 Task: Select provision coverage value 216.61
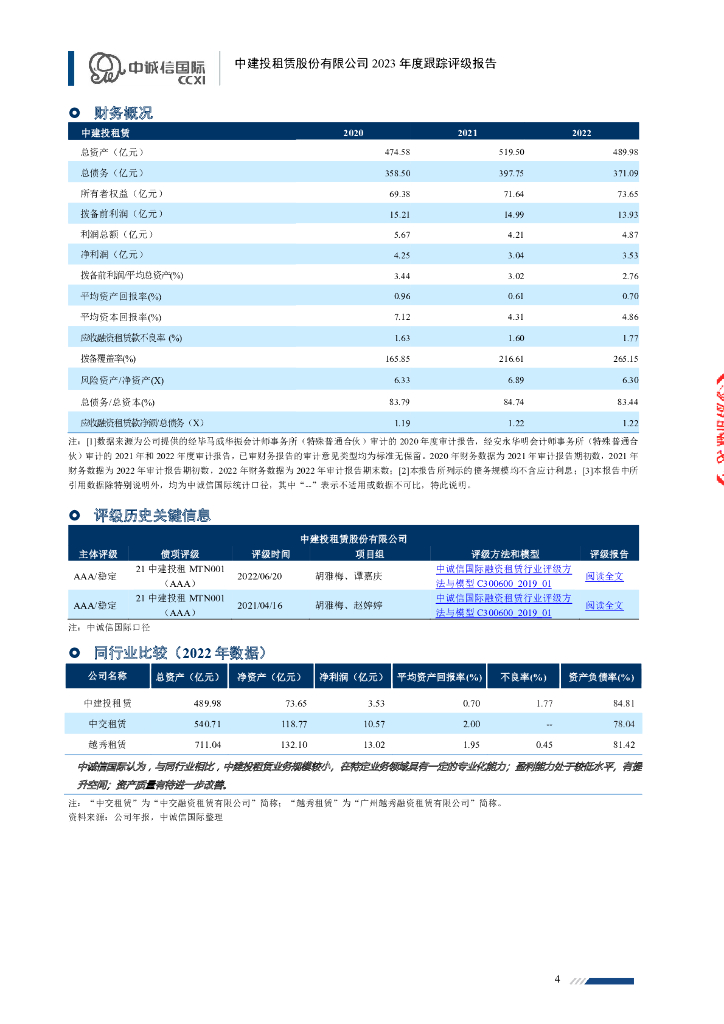tap(511, 359)
